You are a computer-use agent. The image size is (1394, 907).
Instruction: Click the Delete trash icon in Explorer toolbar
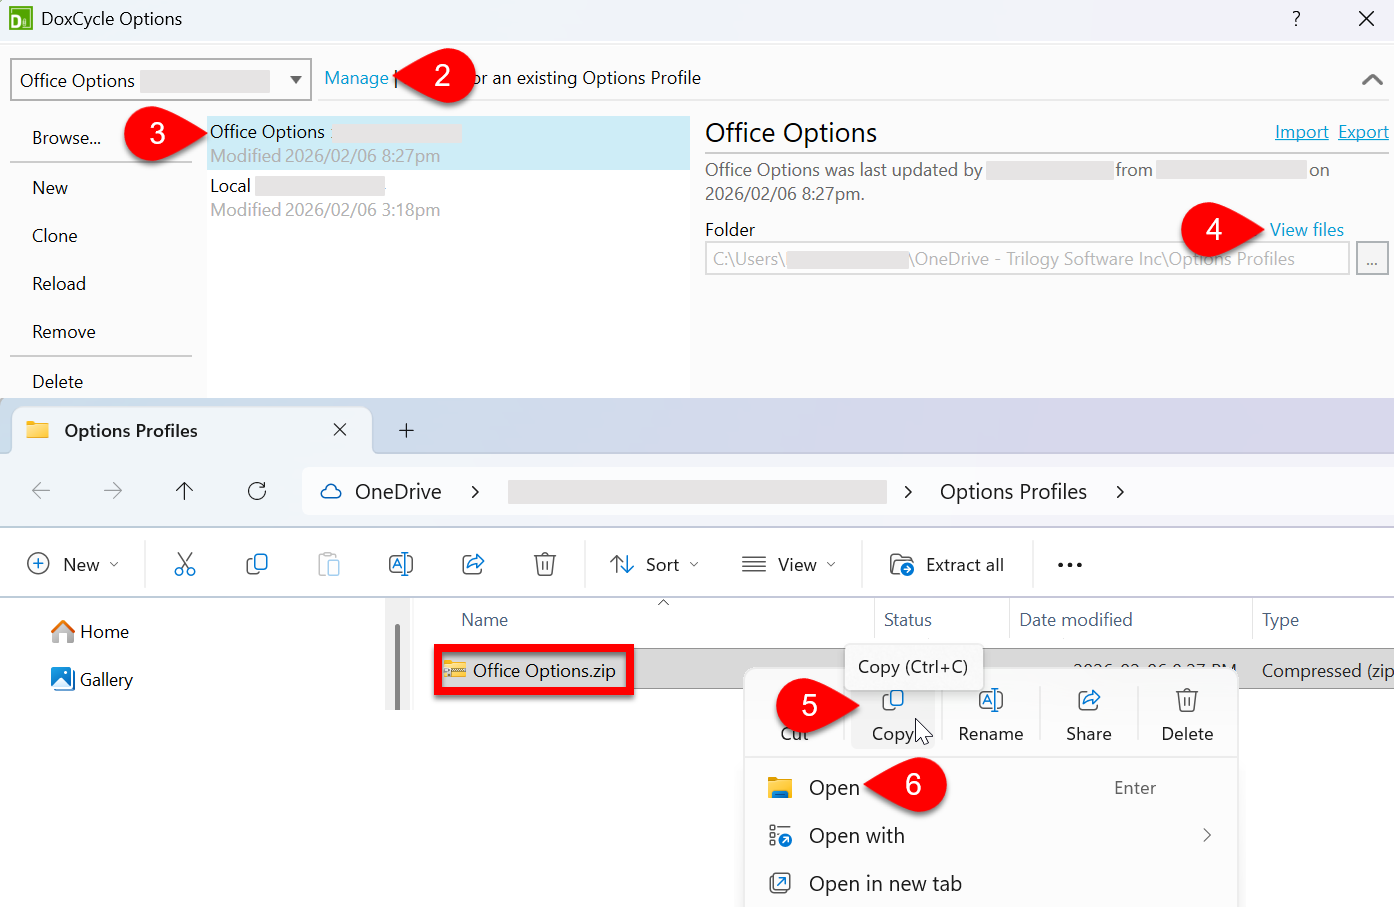(x=545, y=564)
